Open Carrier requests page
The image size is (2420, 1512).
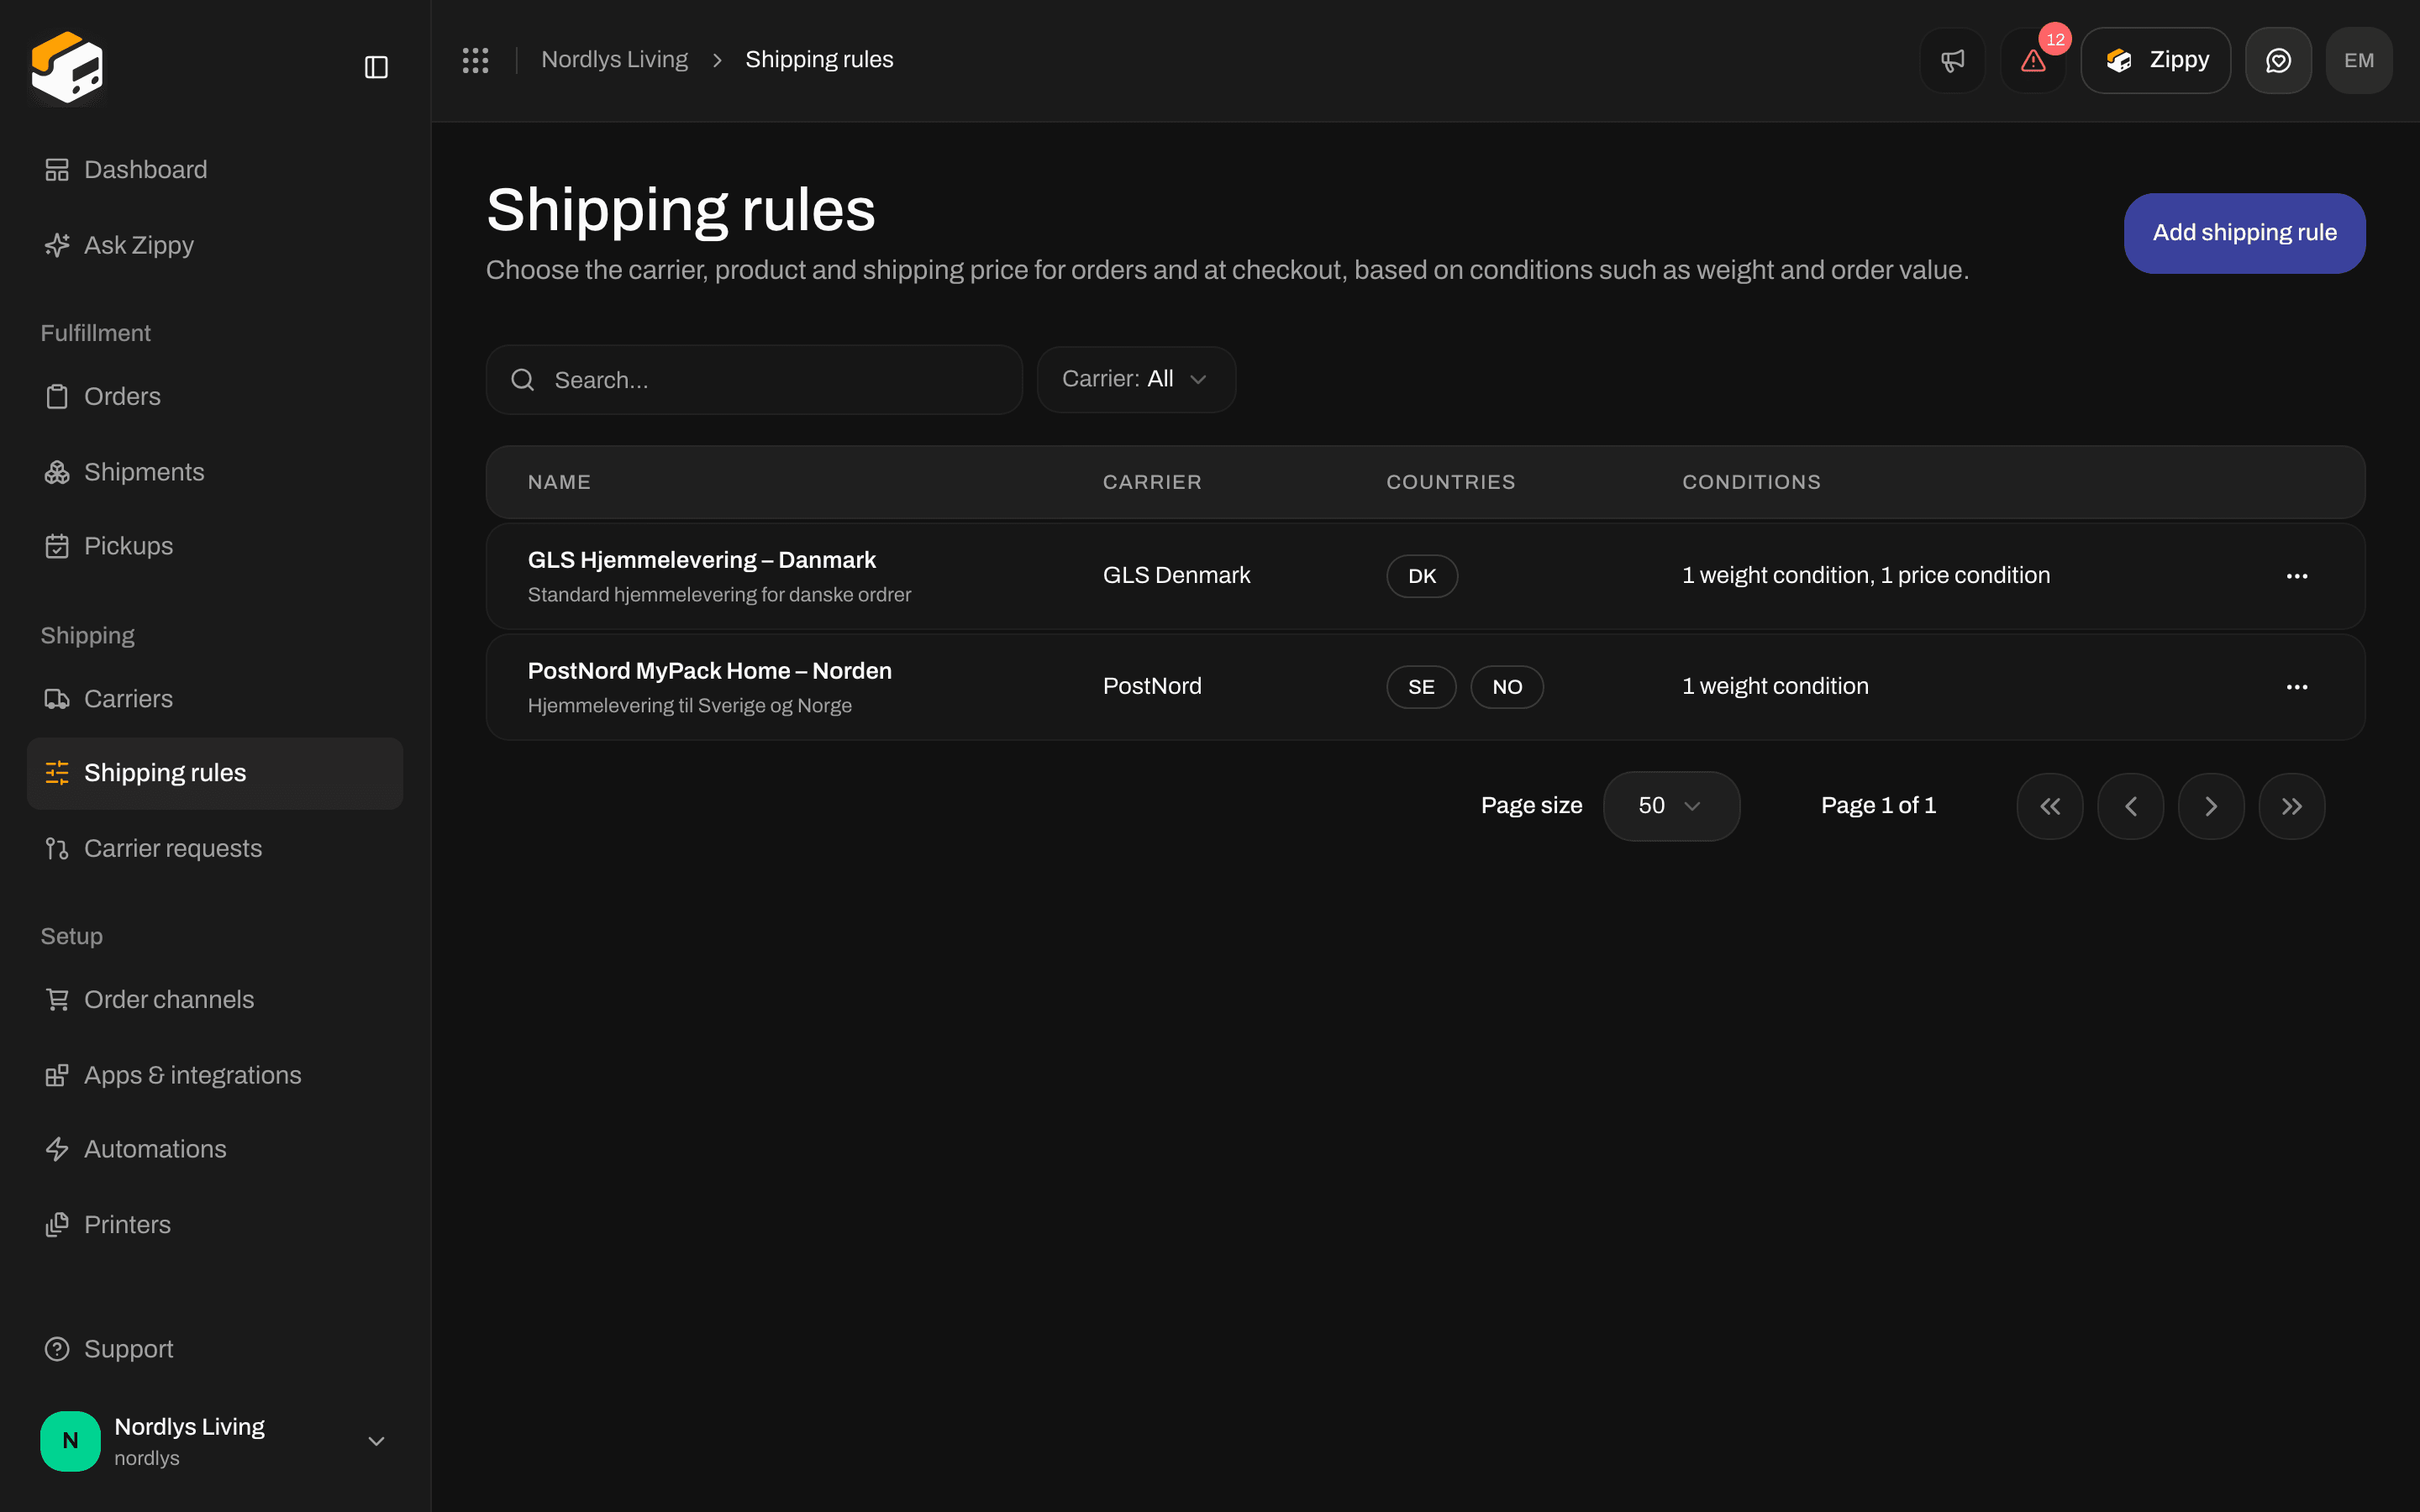point(215,849)
